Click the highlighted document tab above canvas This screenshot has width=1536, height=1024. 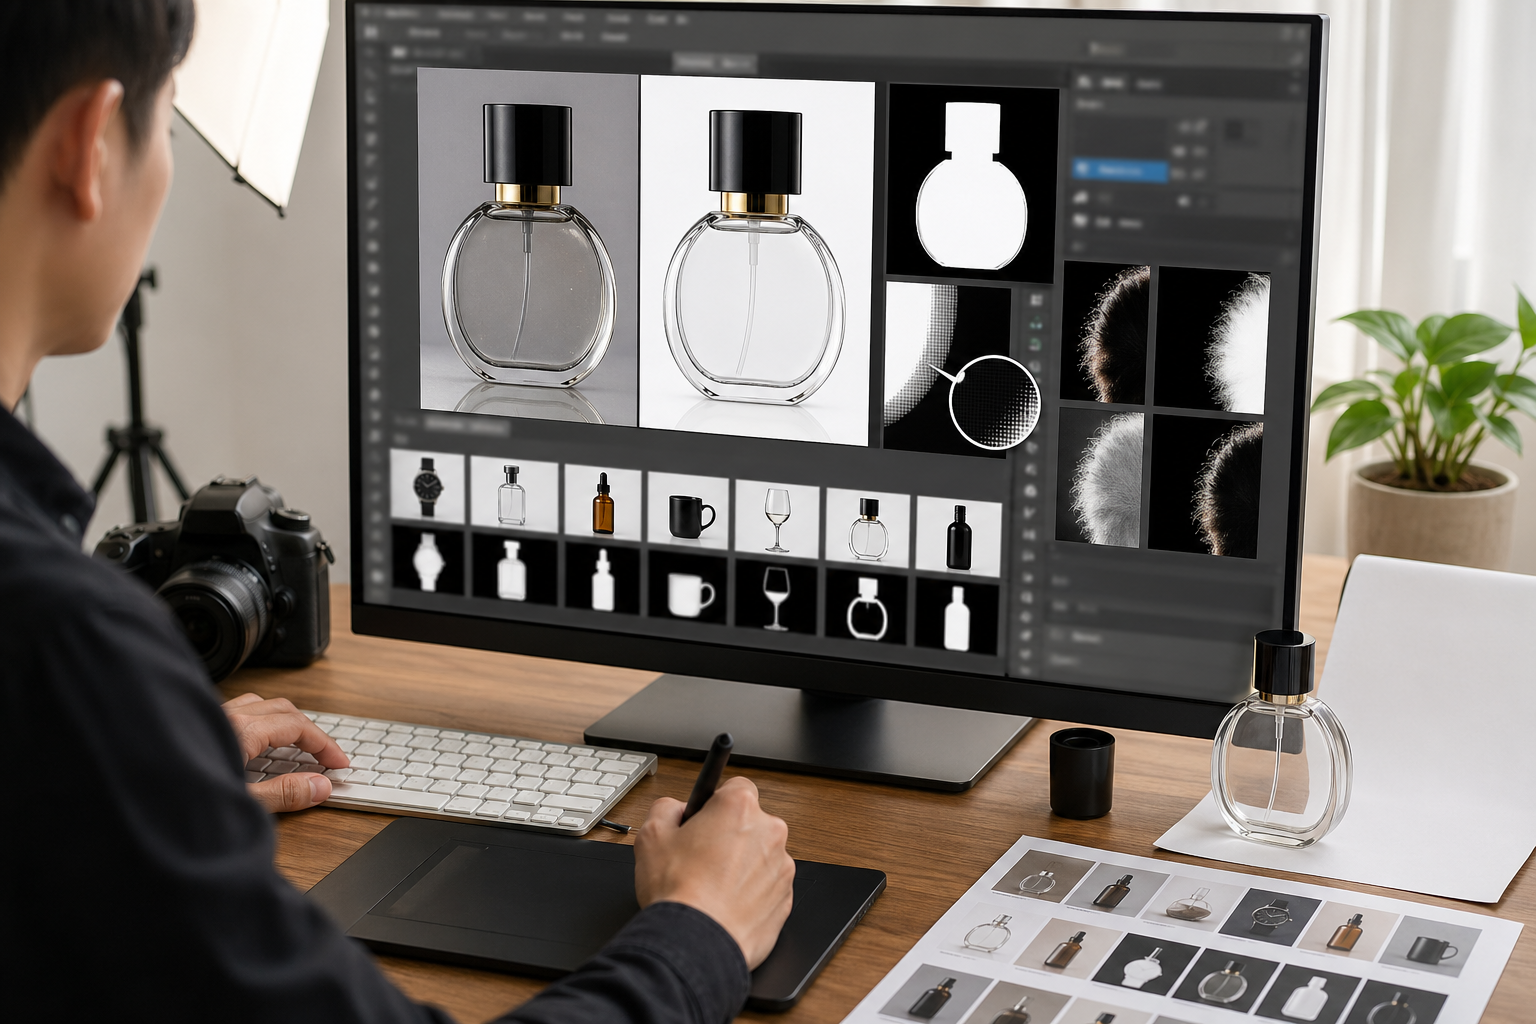click(x=712, y=63)
